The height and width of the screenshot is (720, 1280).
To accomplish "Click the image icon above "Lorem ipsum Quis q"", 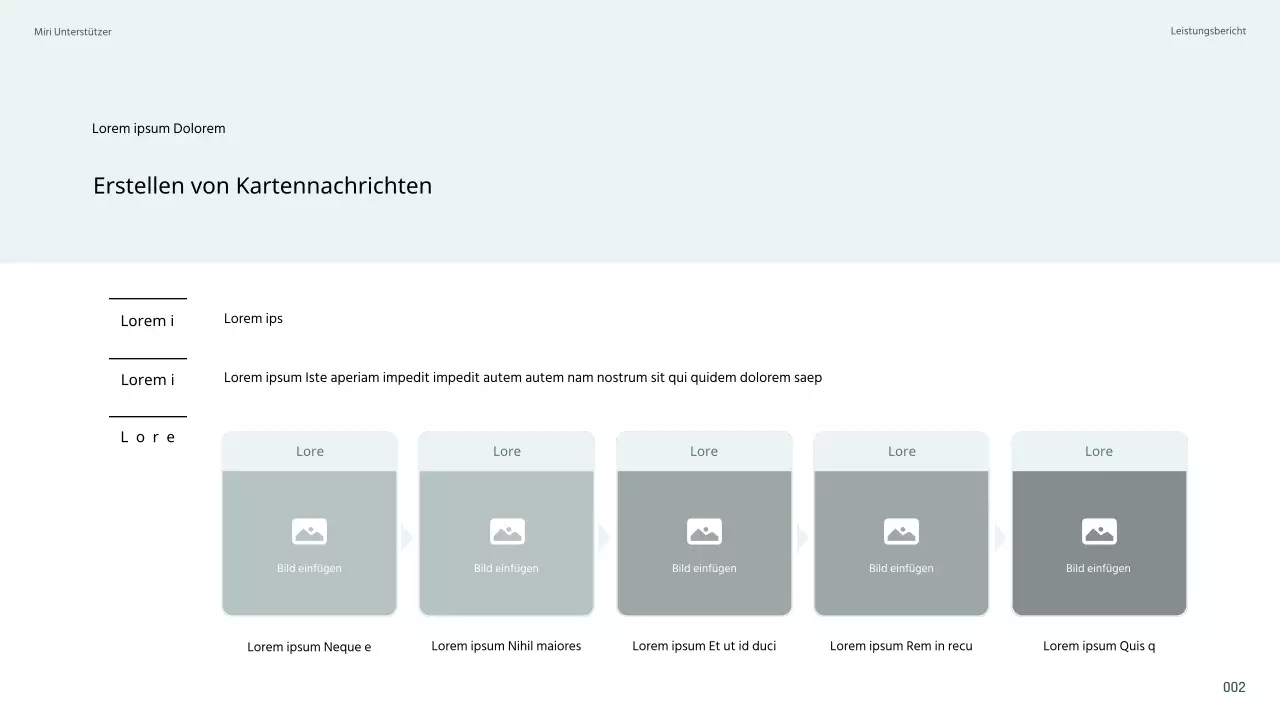I will tap(1099, 531).
